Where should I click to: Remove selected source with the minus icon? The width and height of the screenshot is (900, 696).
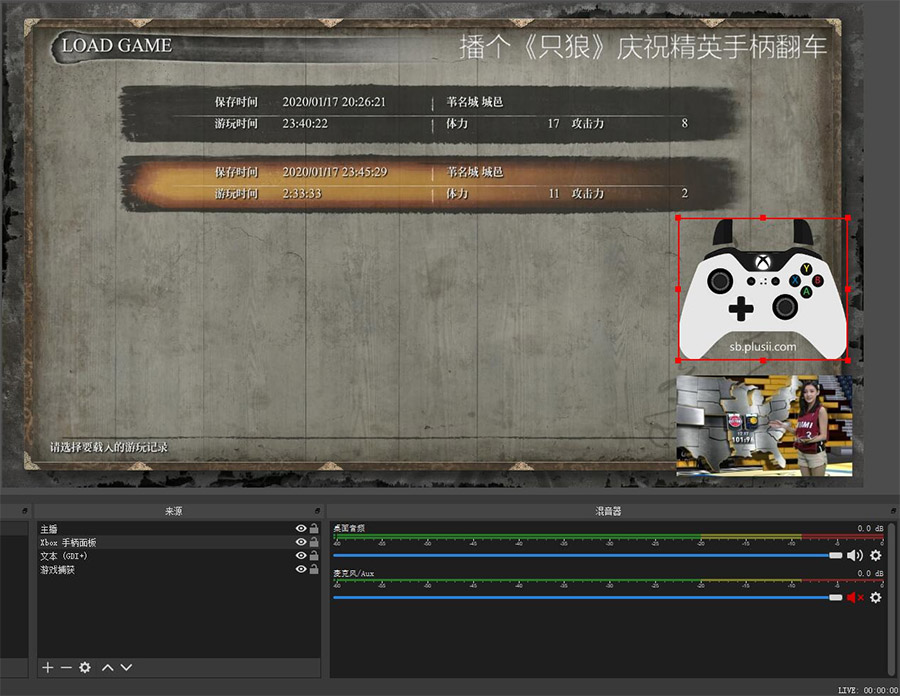pos(66,667)
